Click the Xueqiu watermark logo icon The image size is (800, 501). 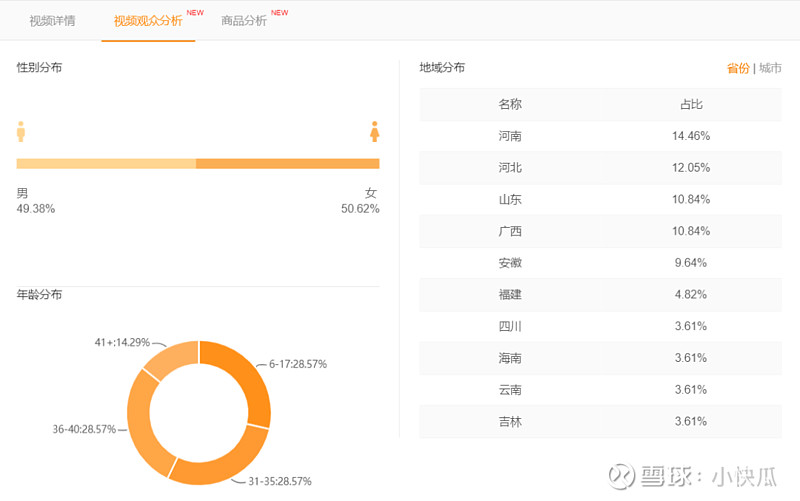click(621, 477)
